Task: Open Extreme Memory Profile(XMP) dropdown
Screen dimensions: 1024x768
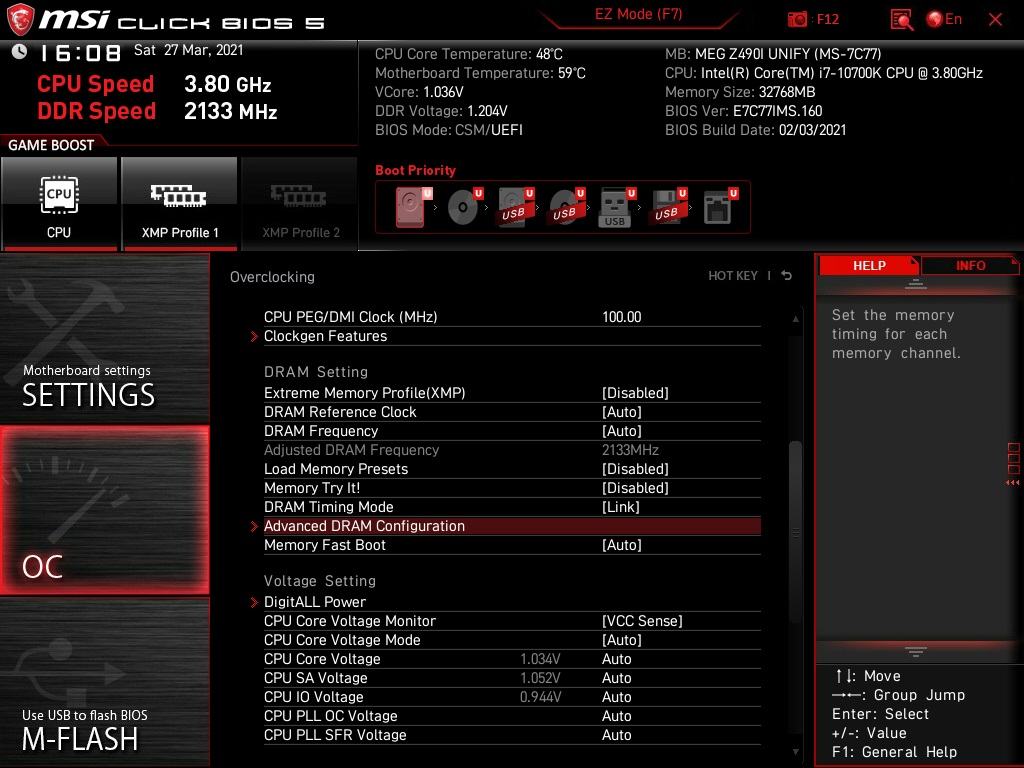Action: tap(635, 393)
